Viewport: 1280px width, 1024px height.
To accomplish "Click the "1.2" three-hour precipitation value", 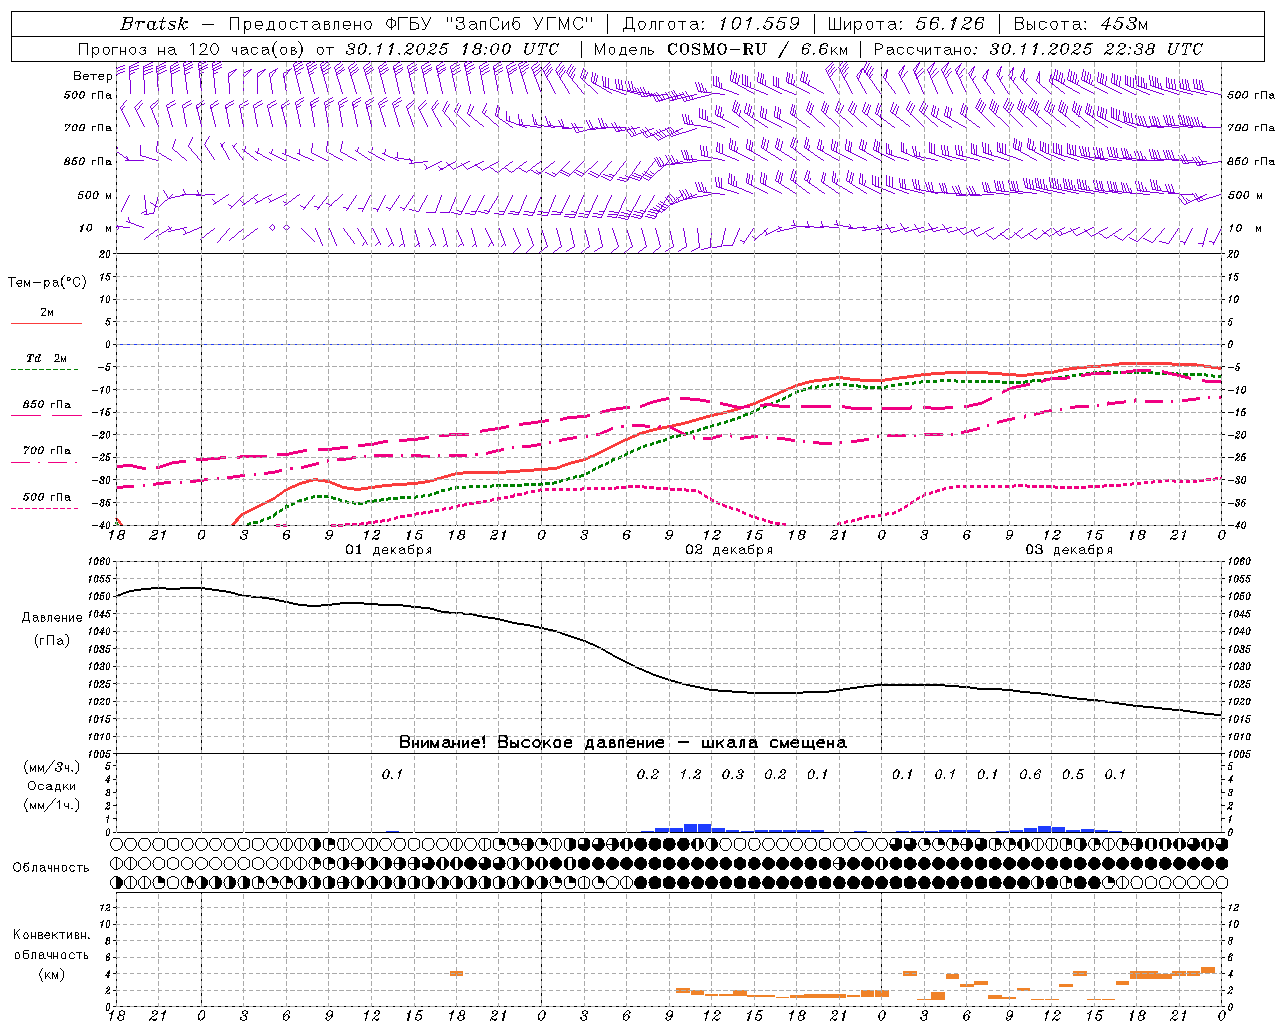I will point(691,774).
